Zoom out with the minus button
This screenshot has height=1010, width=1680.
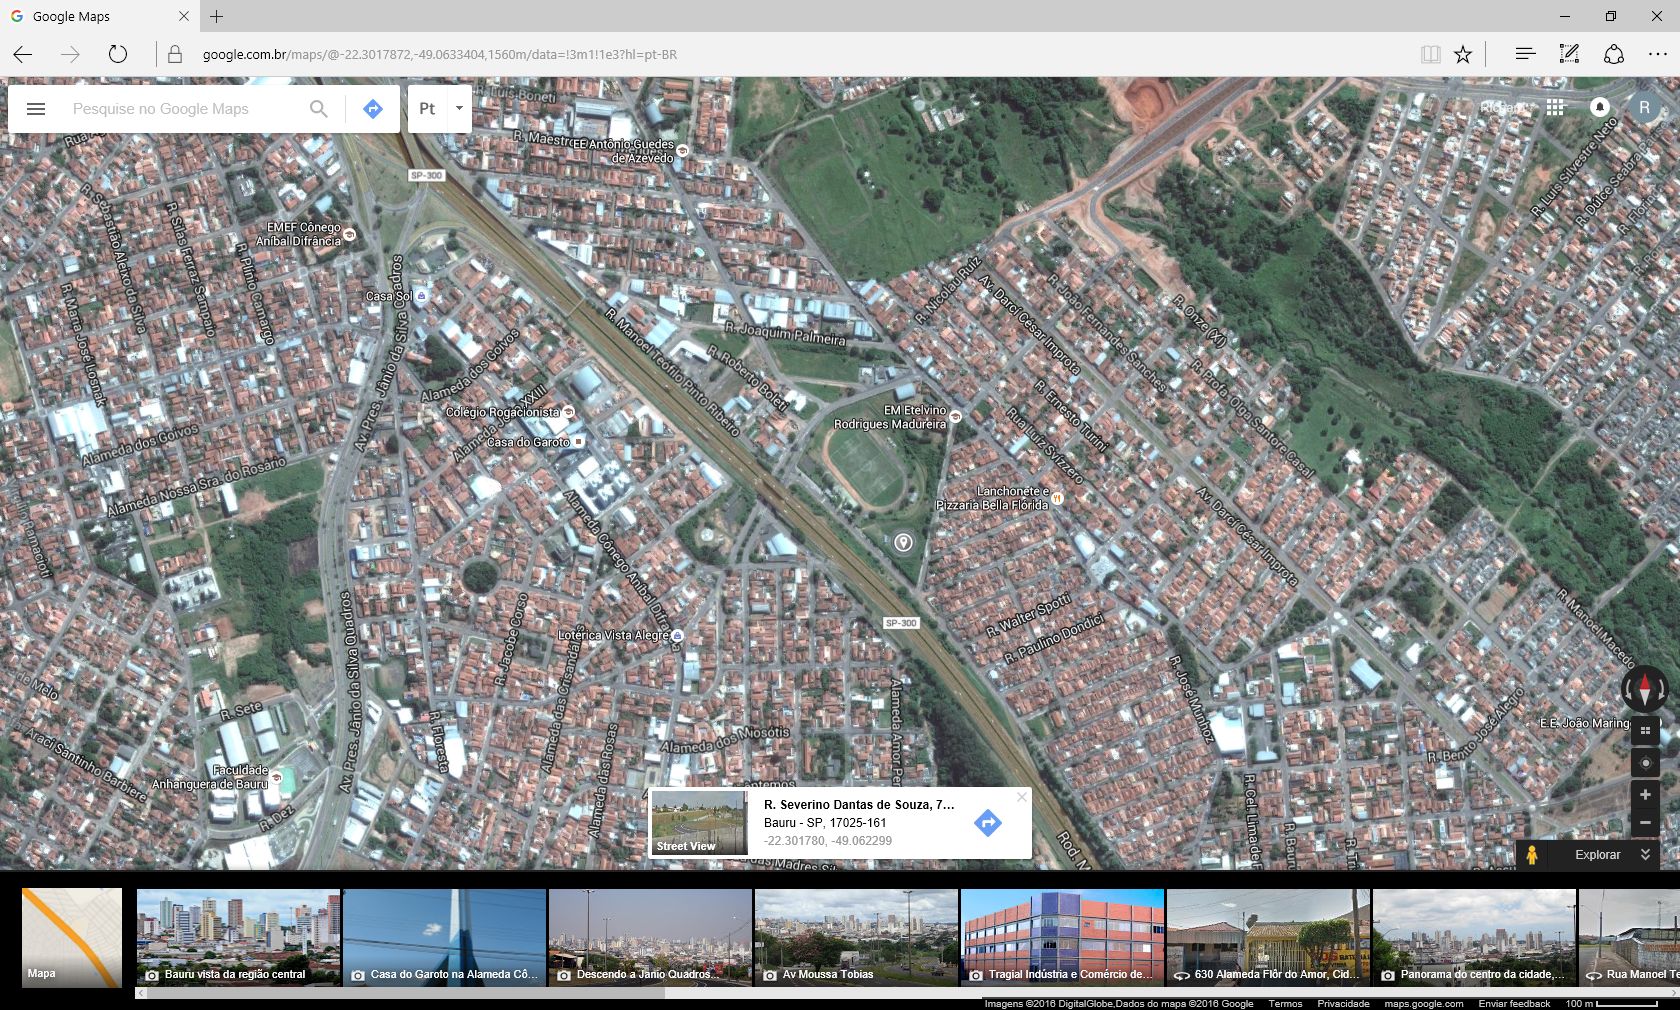point(1645,822)
